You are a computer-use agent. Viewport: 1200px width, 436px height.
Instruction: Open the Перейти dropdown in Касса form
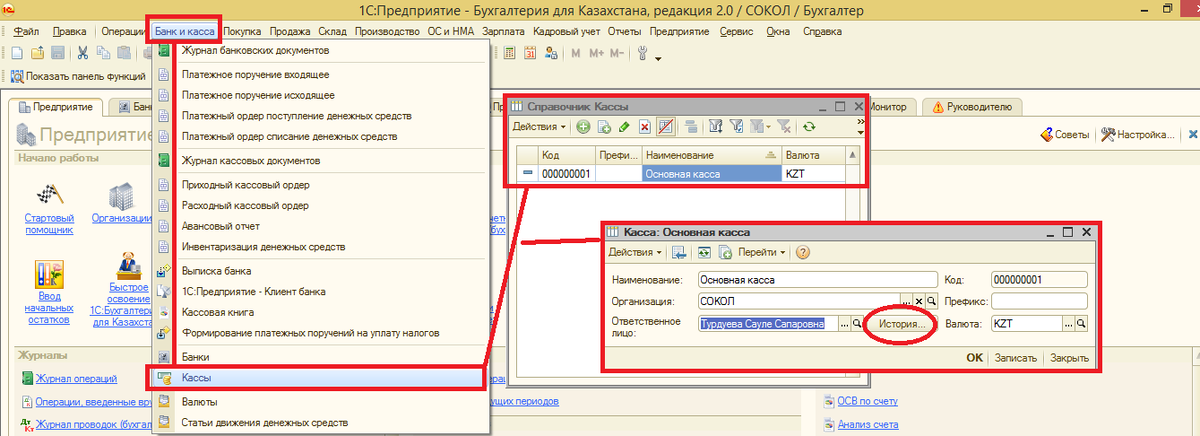coord(764,252)
